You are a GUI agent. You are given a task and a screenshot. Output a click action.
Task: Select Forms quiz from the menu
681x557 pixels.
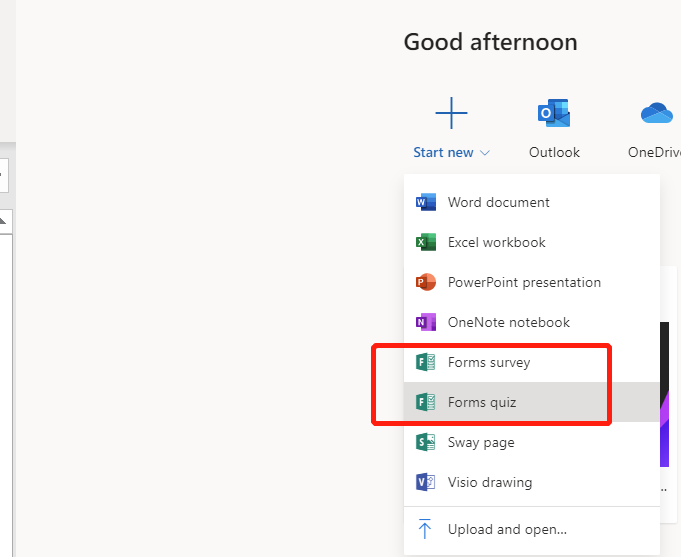pyautogui.click(x=532, y=402)
